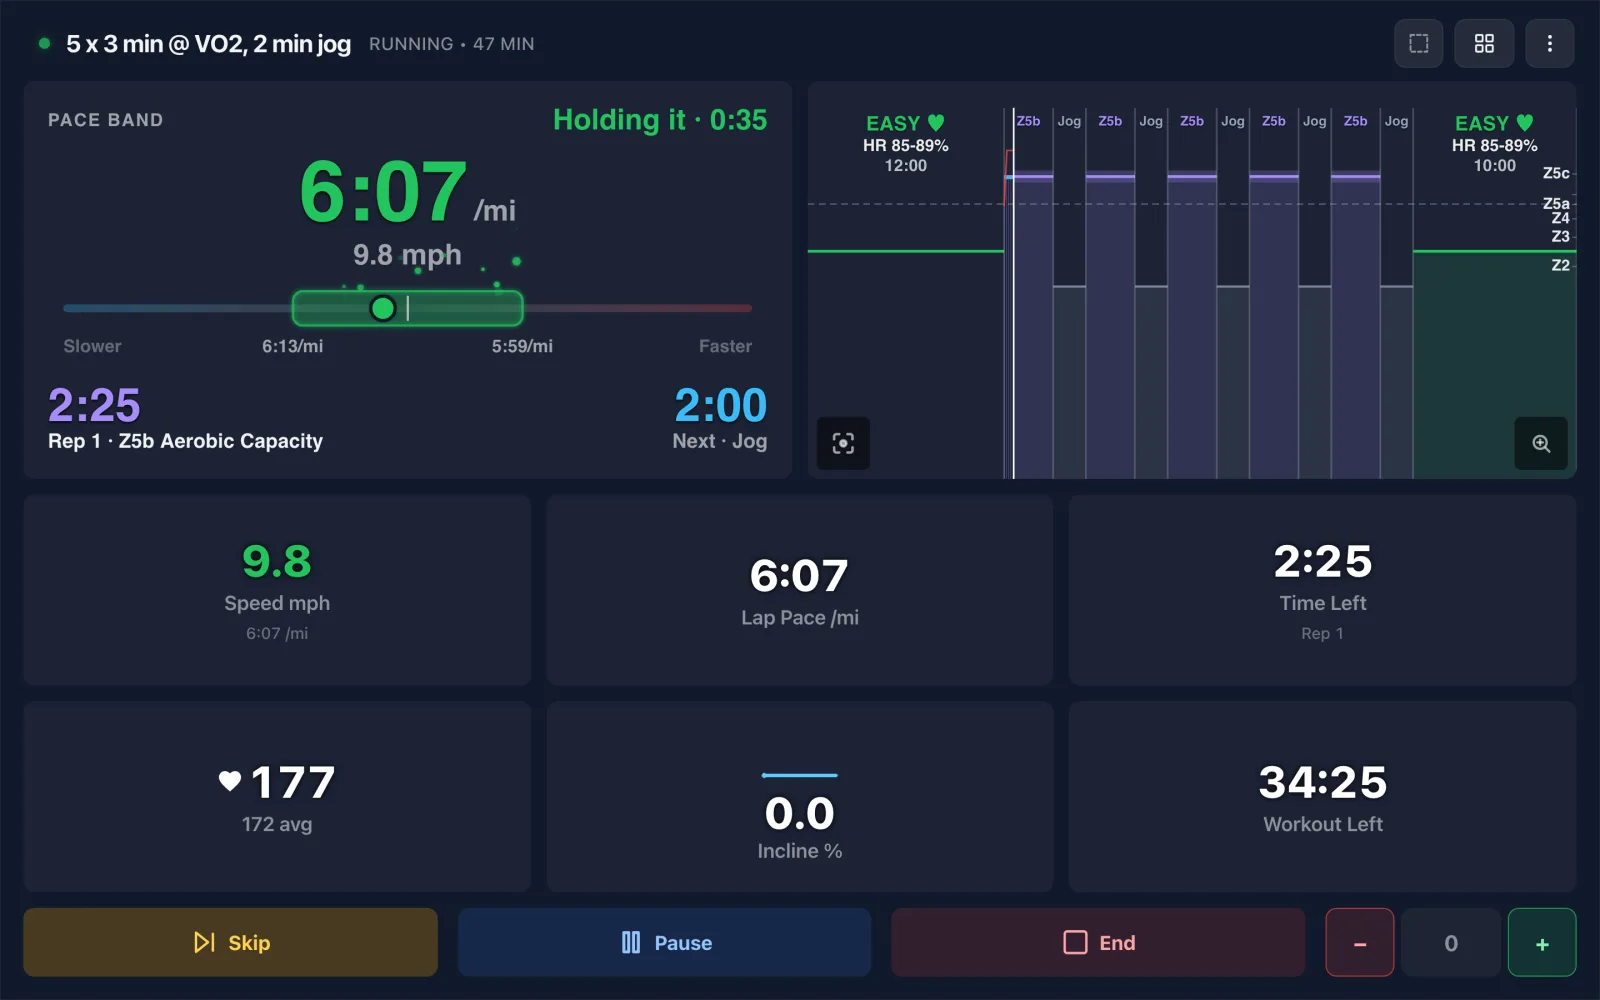1600x1000 pixels.
Task: Click Rep 1 · Z5b Aerobic Capacity
Action: pos(185,441)
